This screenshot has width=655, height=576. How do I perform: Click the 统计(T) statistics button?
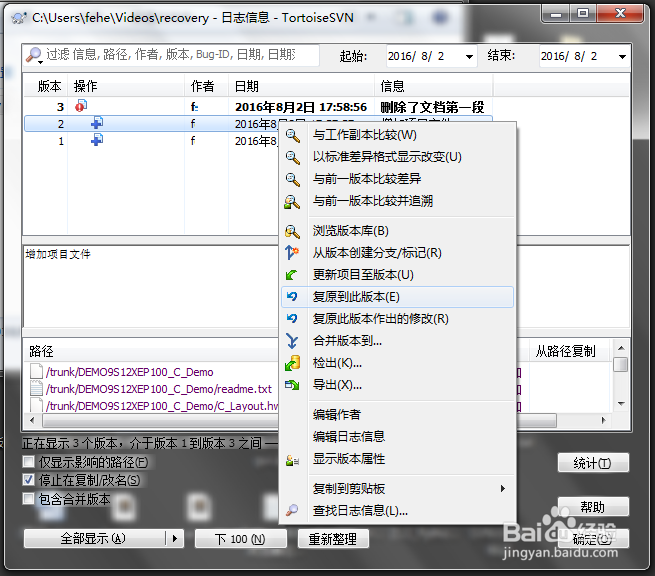(593, 463)
